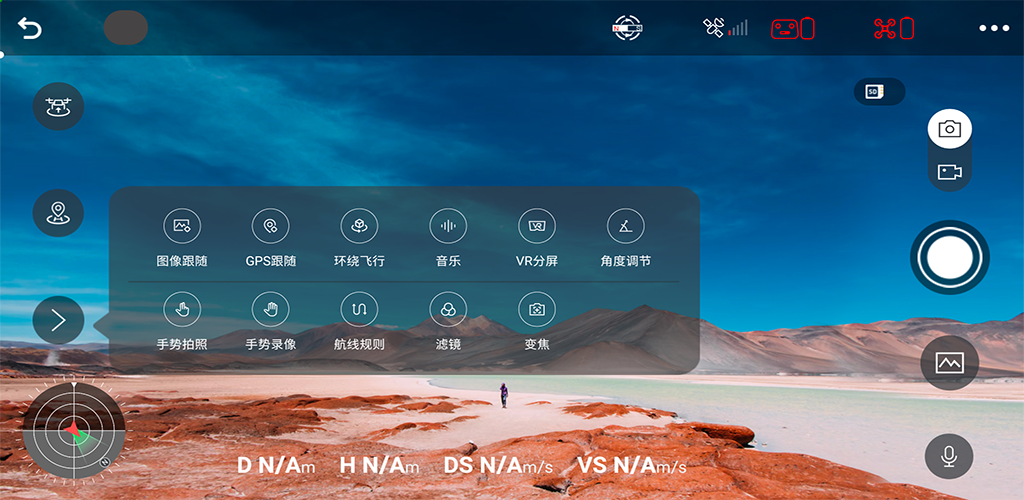Check the GPS satellite signal icon

tap(725, 28)
